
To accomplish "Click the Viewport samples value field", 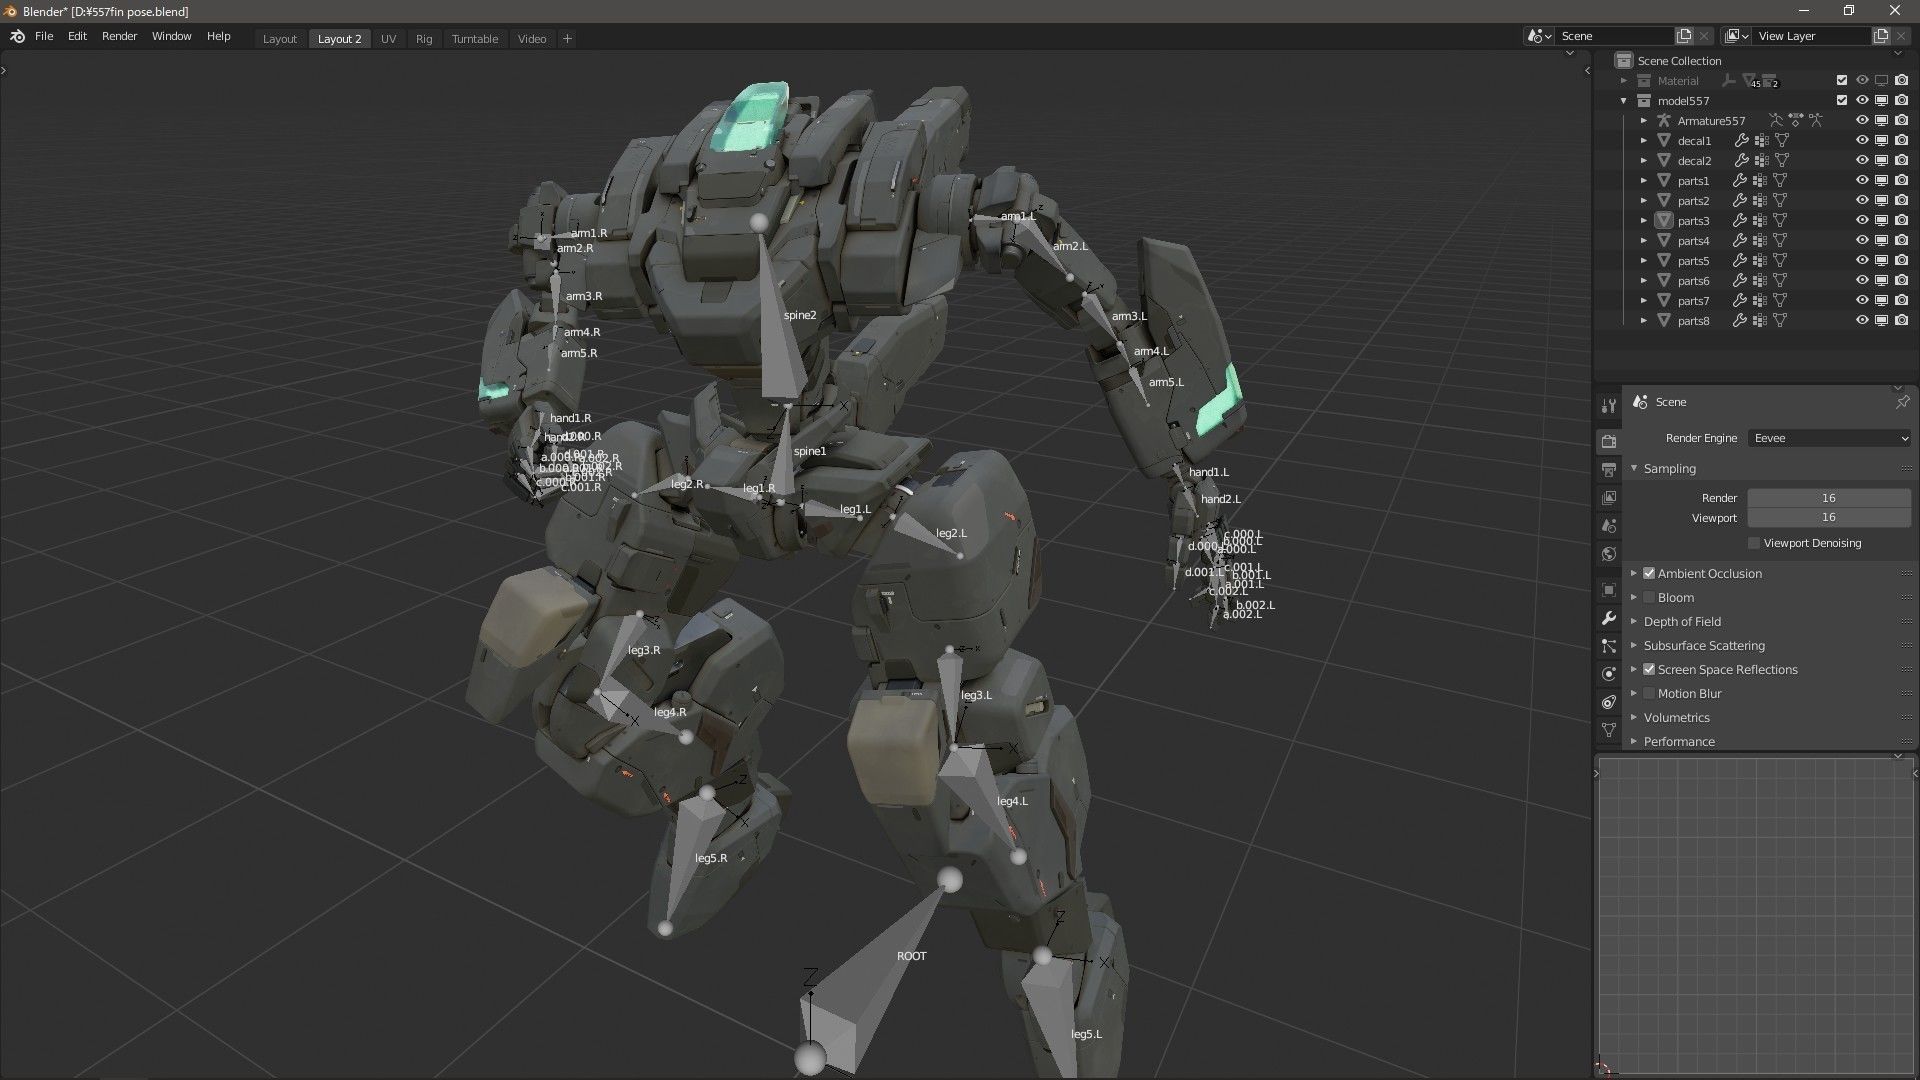I will (x=1829, y=518).
